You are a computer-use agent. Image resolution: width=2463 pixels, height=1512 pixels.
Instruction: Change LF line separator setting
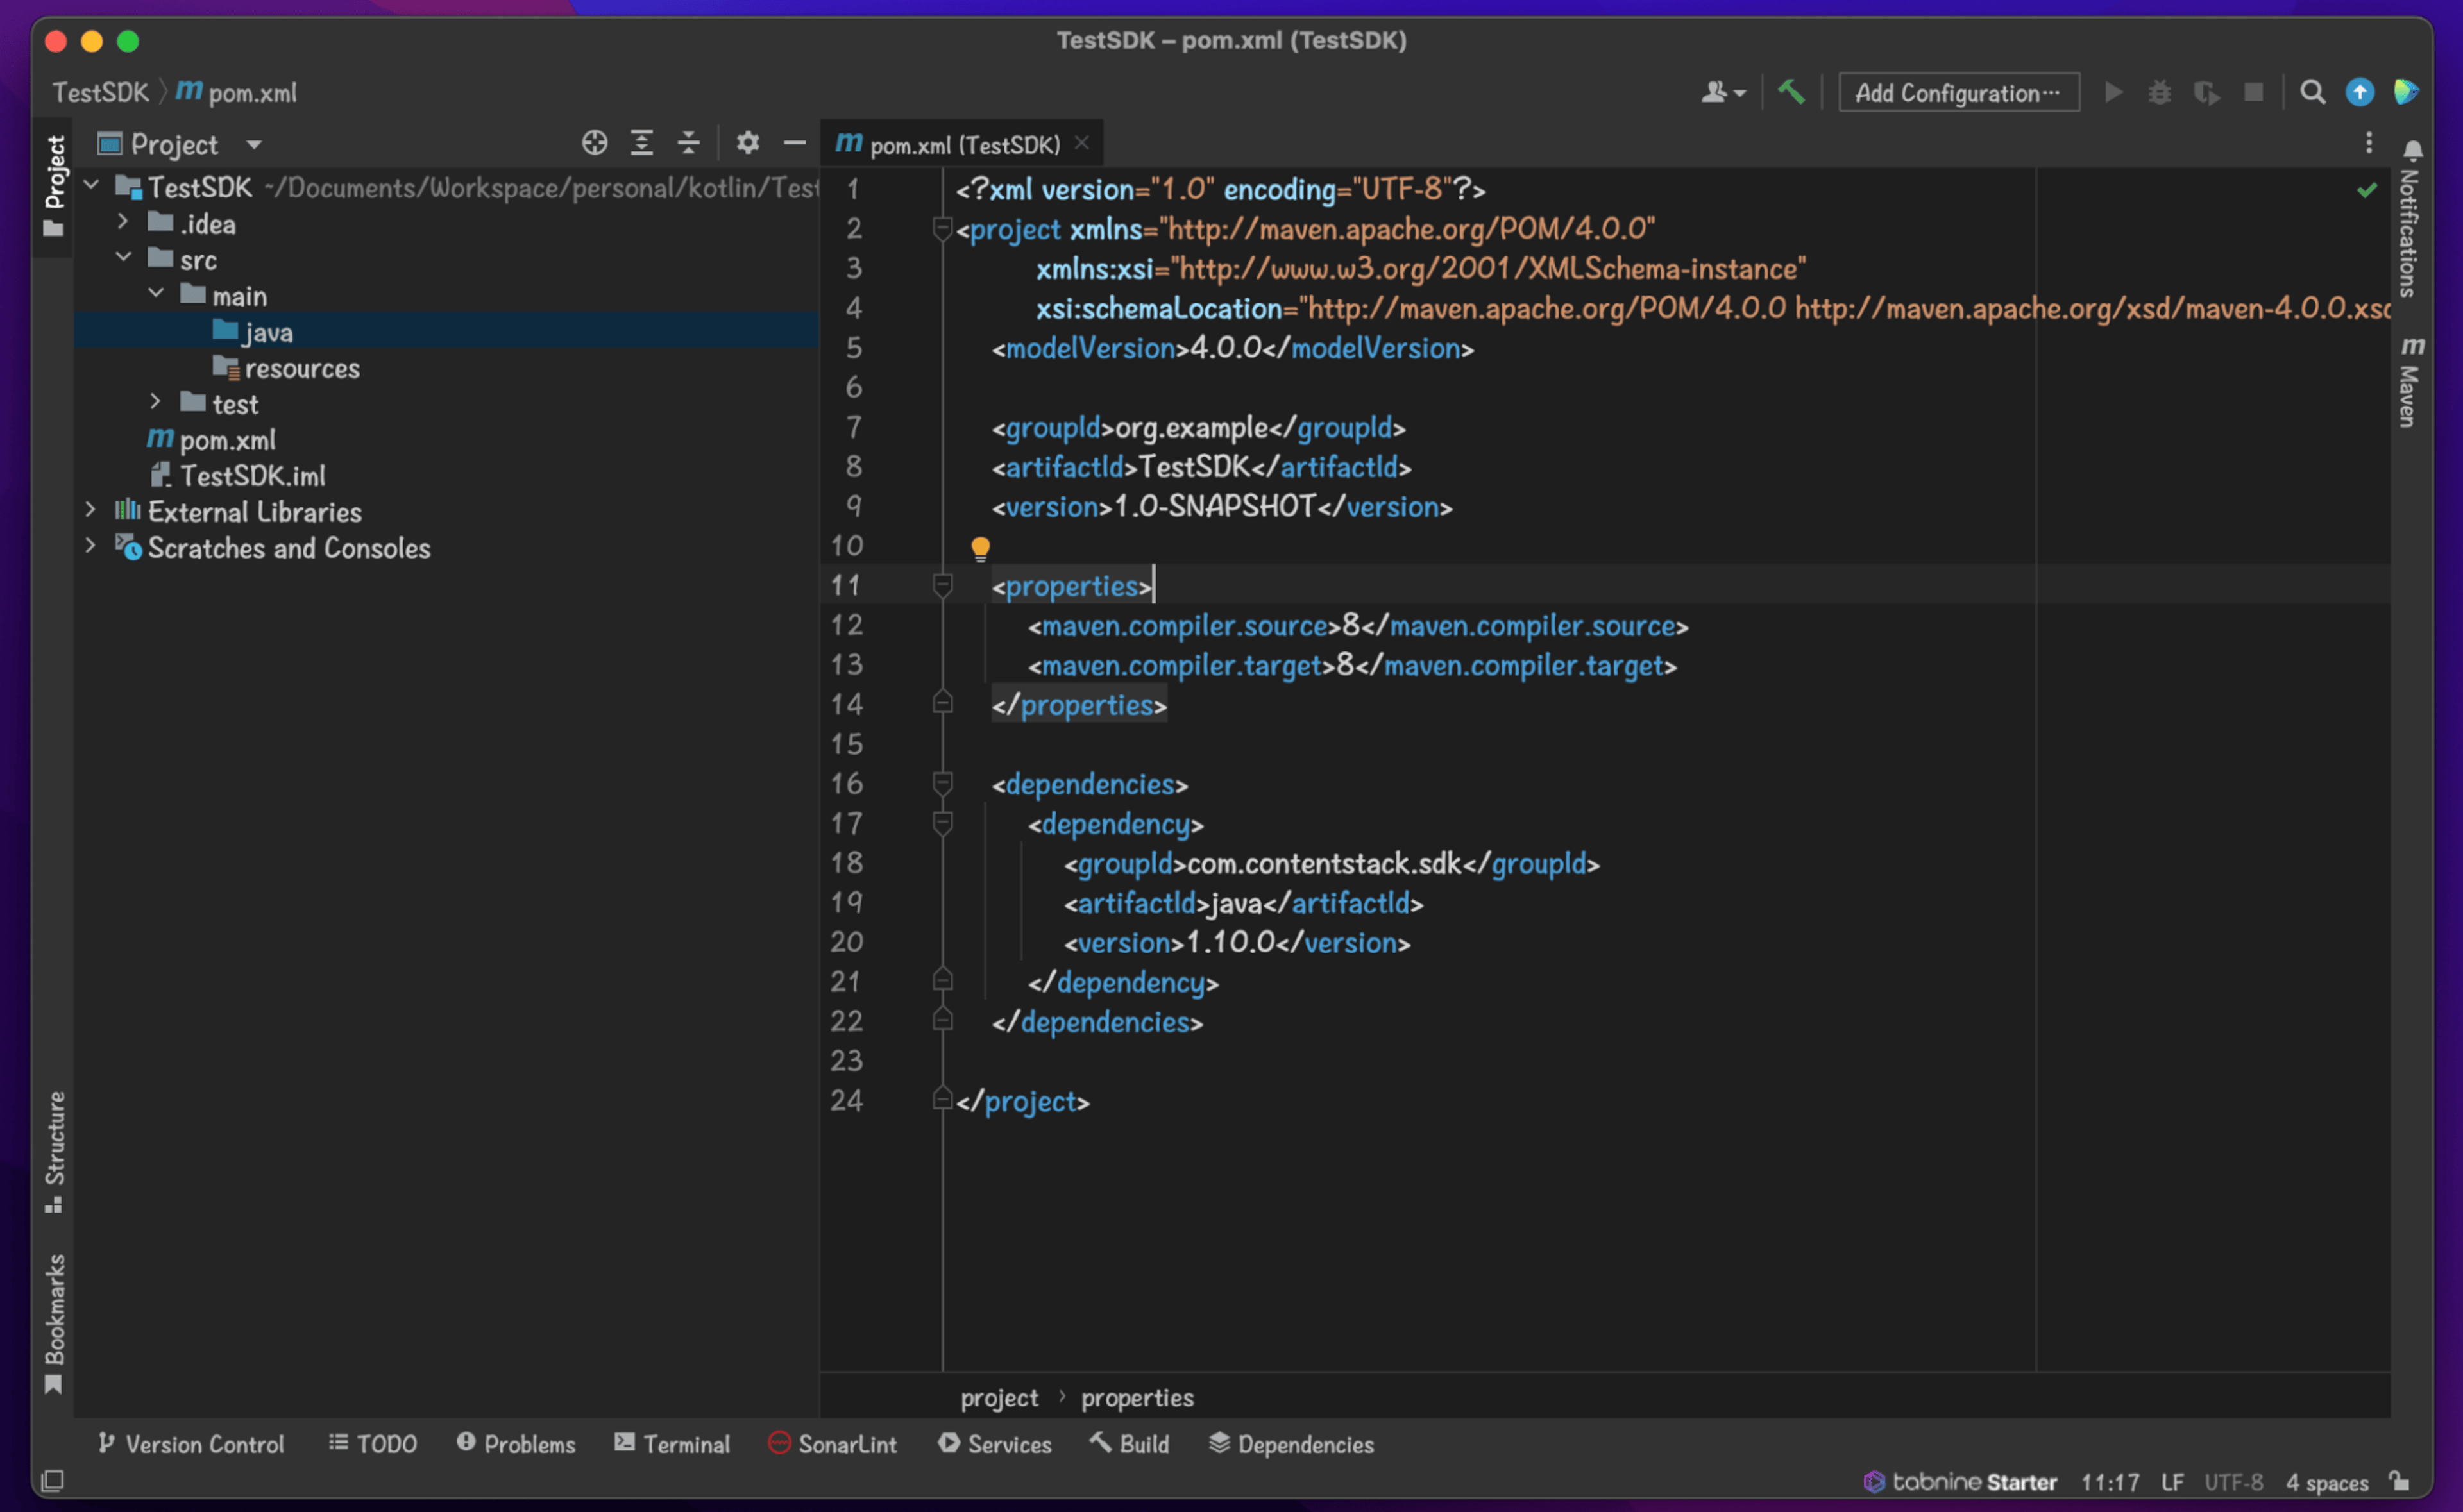pyautogui.click(x=2171, y=1481)
